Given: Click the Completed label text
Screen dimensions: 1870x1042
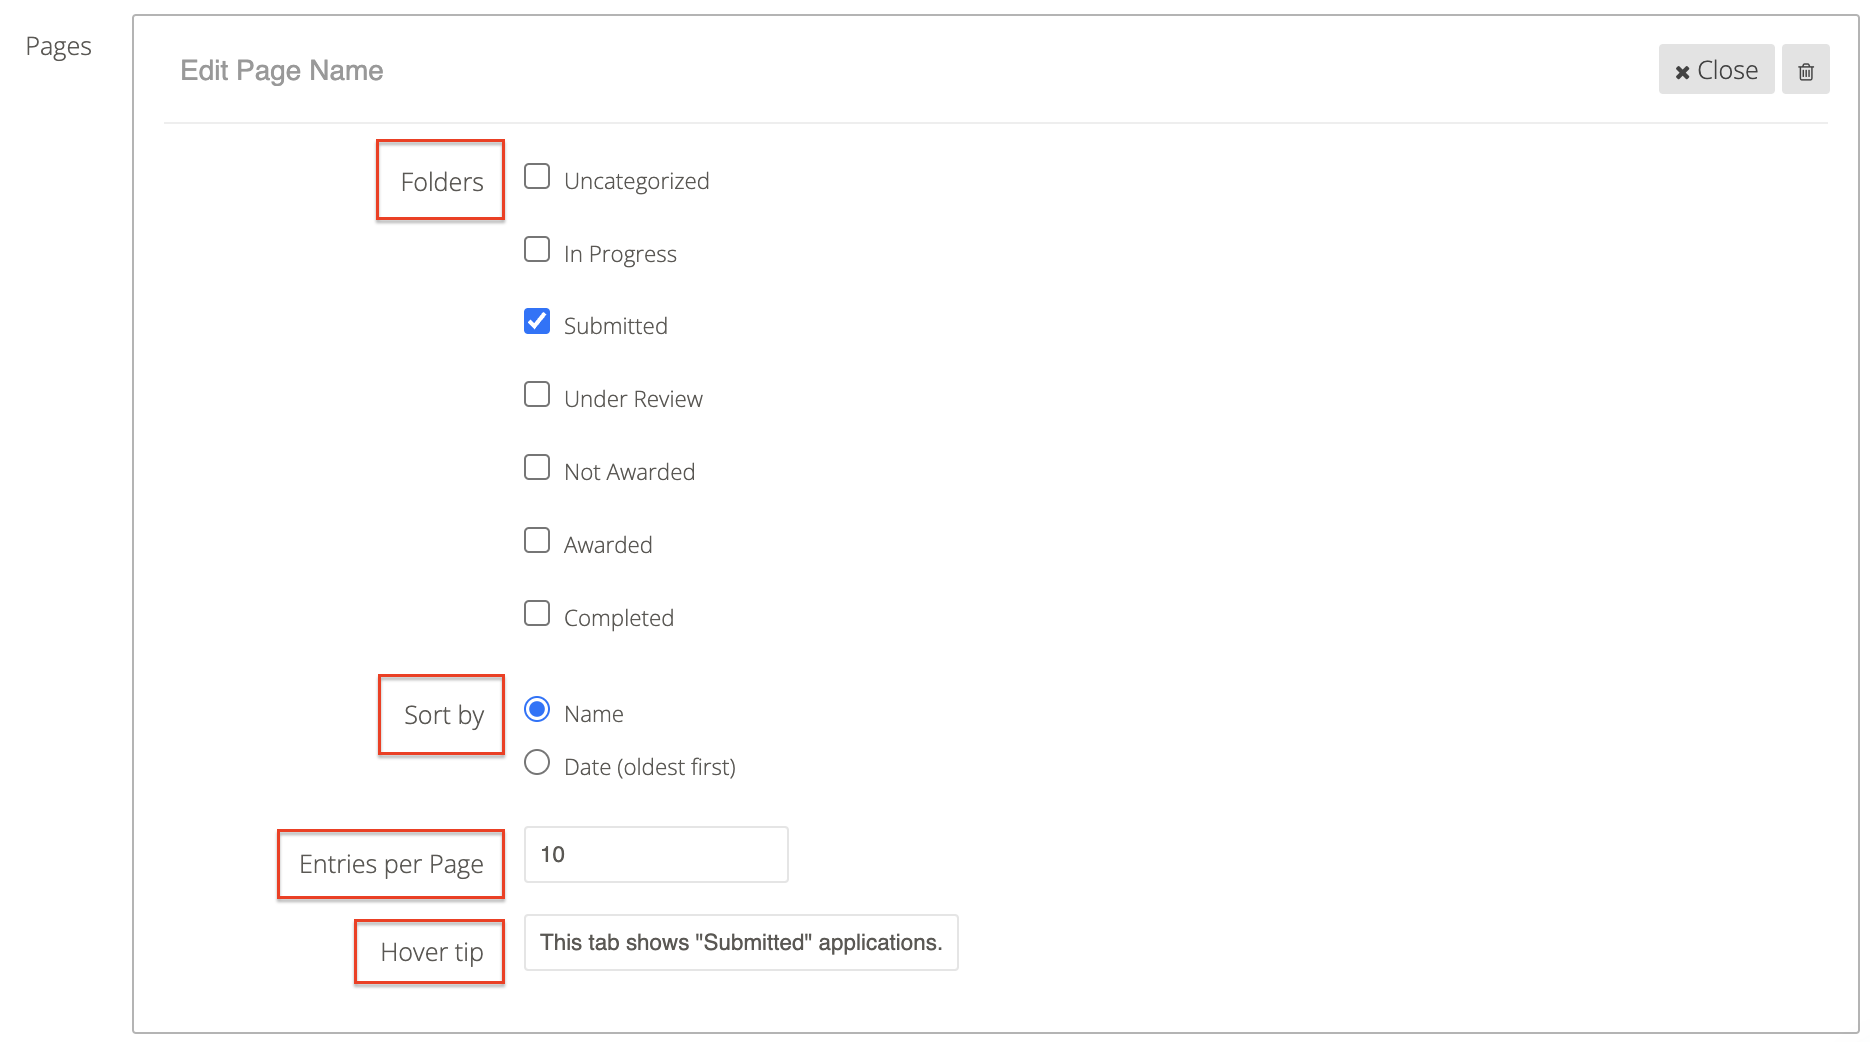Looking at the screenshot, I should (x=619, y=618).
